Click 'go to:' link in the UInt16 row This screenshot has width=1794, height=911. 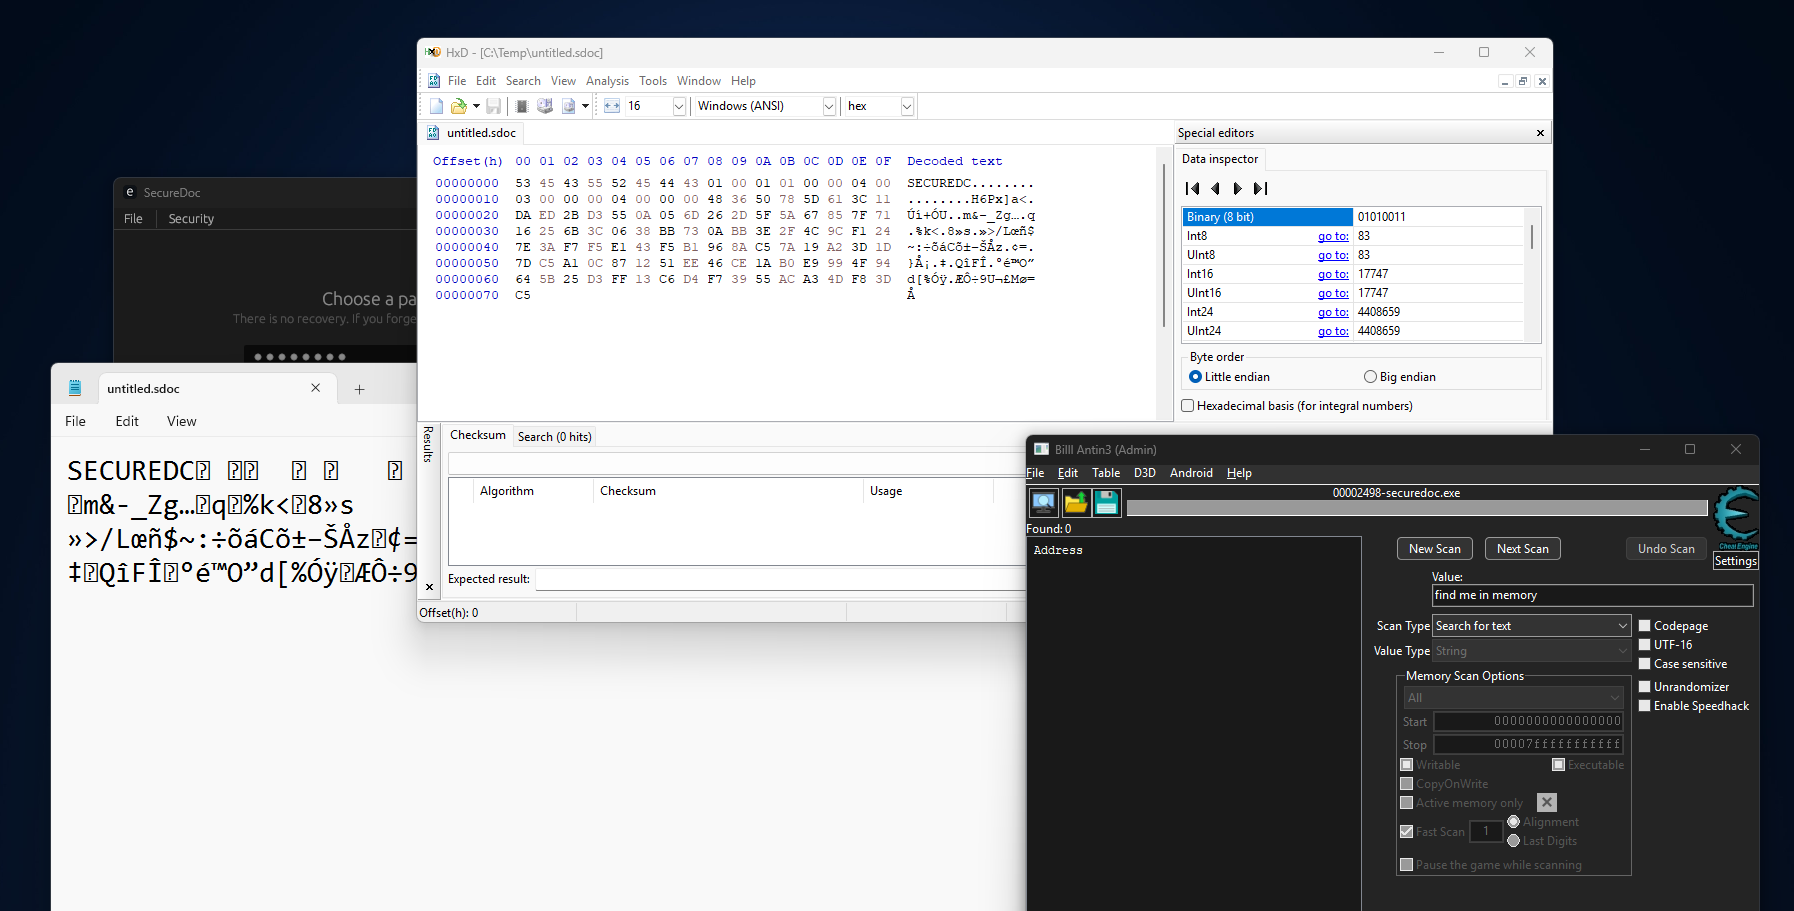click(x=1333, y=293)
